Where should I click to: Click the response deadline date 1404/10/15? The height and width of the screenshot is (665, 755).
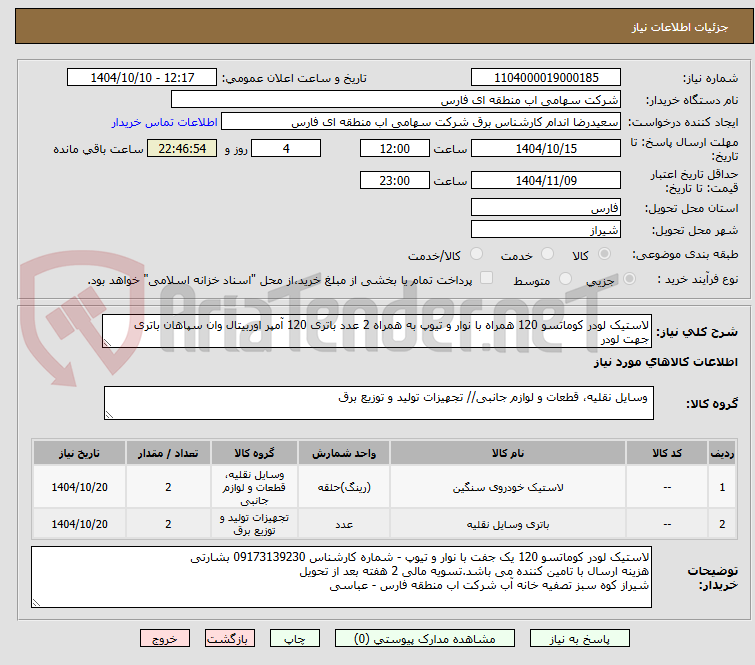[546, 148]
